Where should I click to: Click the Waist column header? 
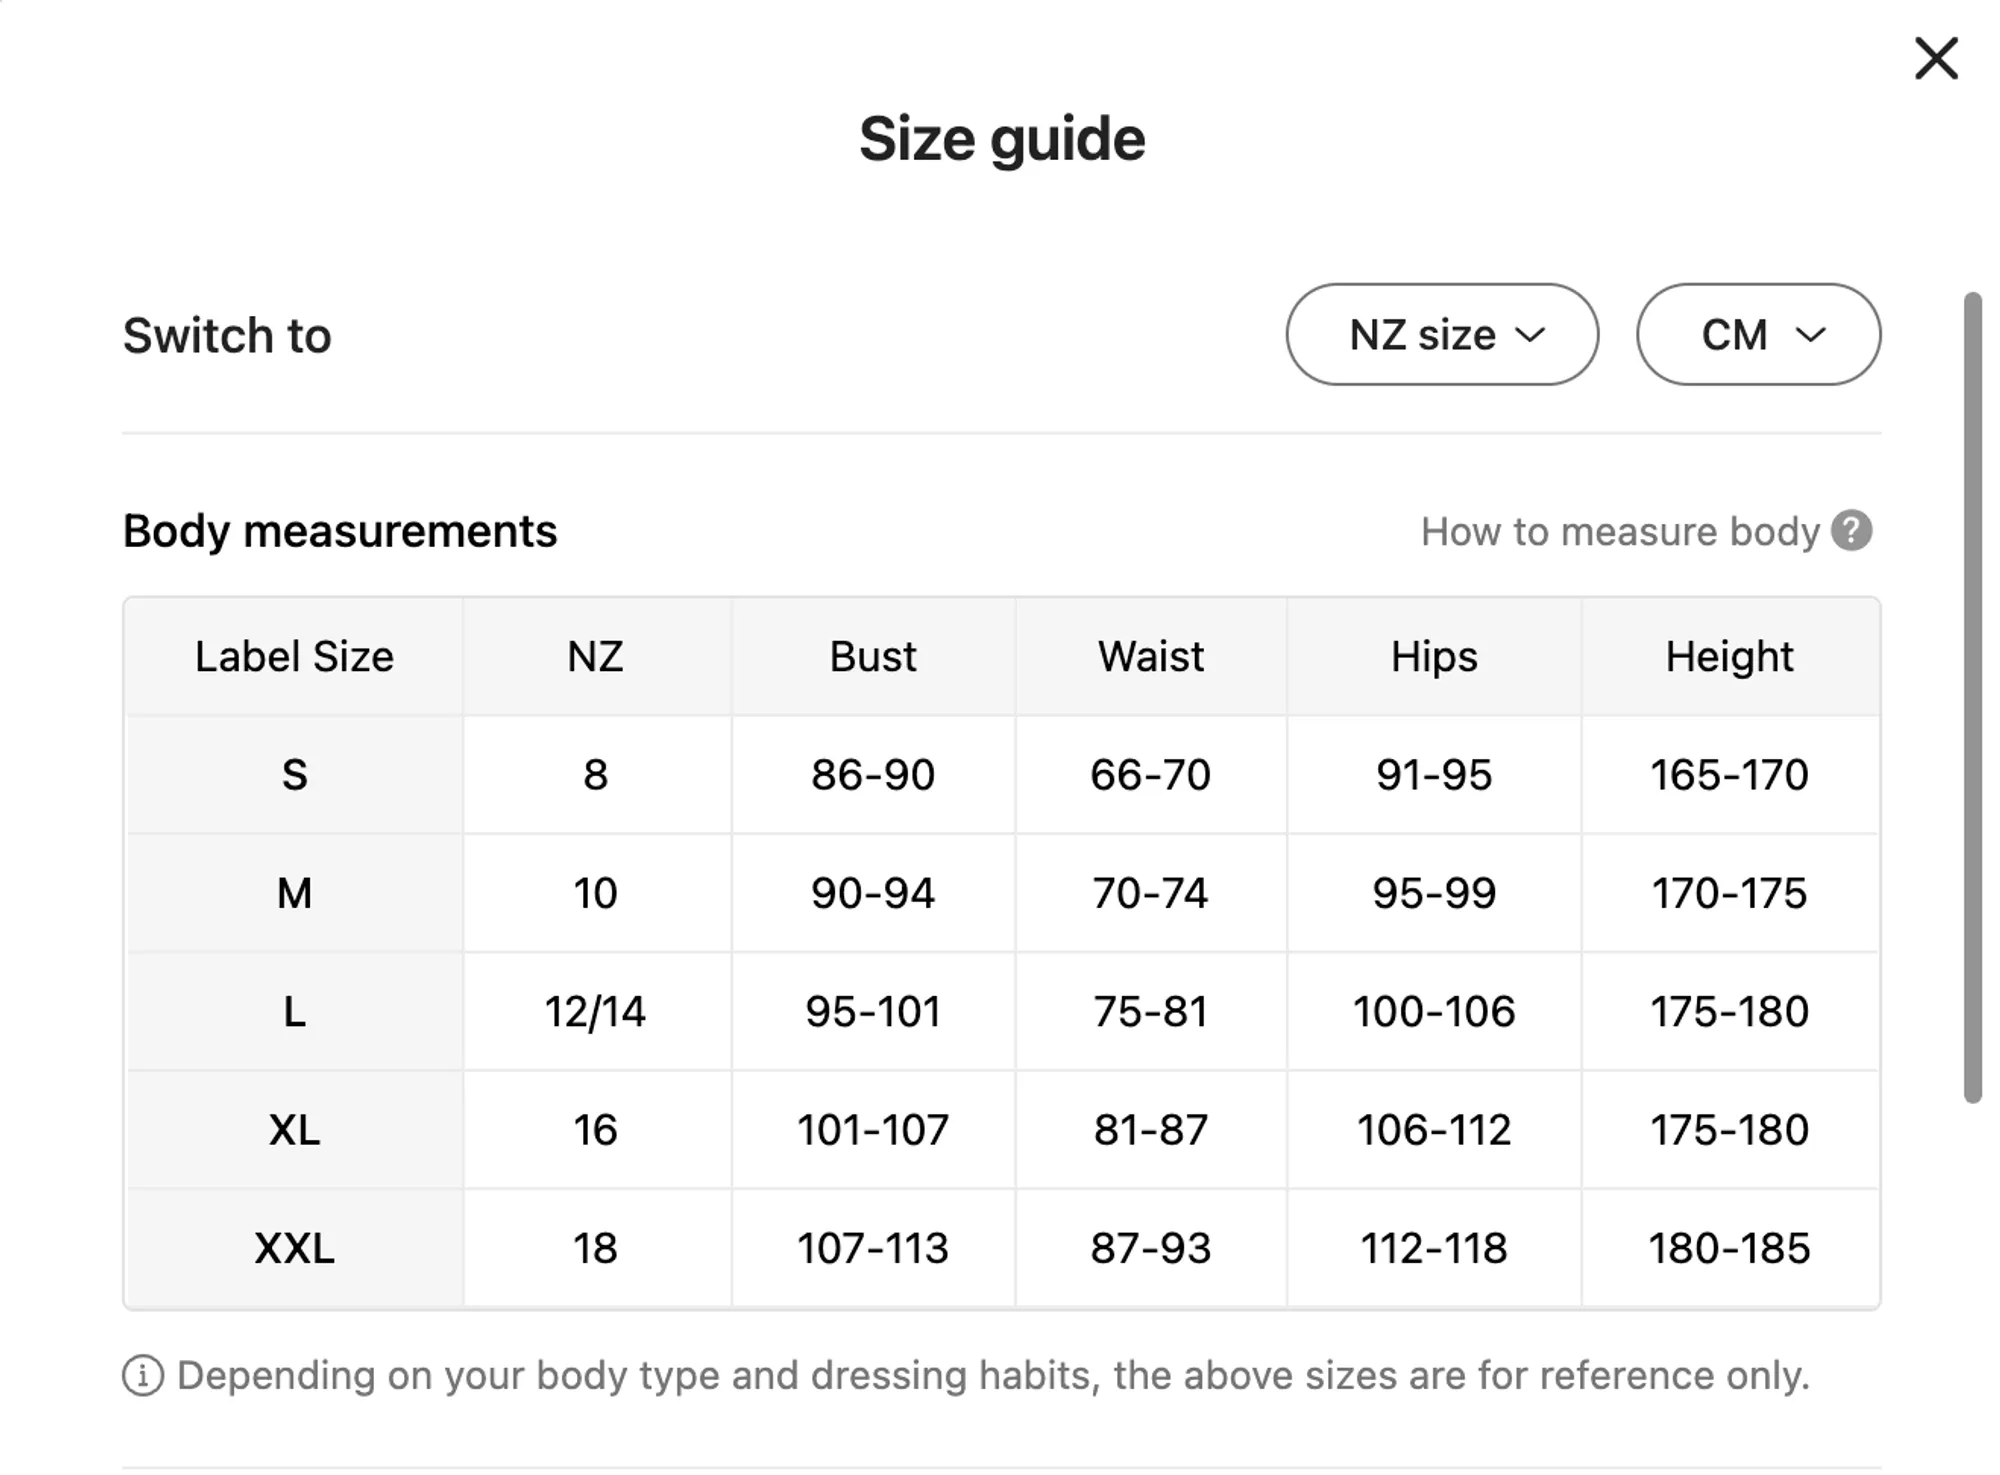(1150, 657)
